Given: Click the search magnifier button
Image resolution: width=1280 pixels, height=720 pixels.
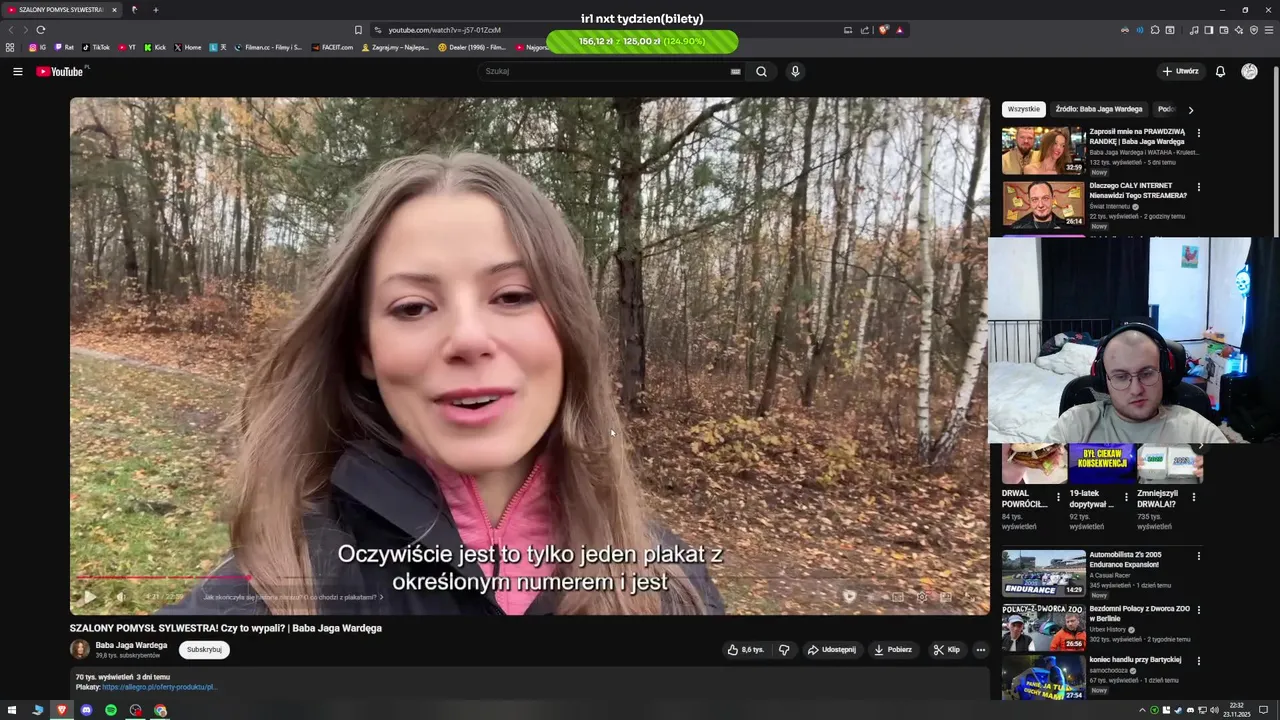Looking at the screenshot, I should point(761,71).
